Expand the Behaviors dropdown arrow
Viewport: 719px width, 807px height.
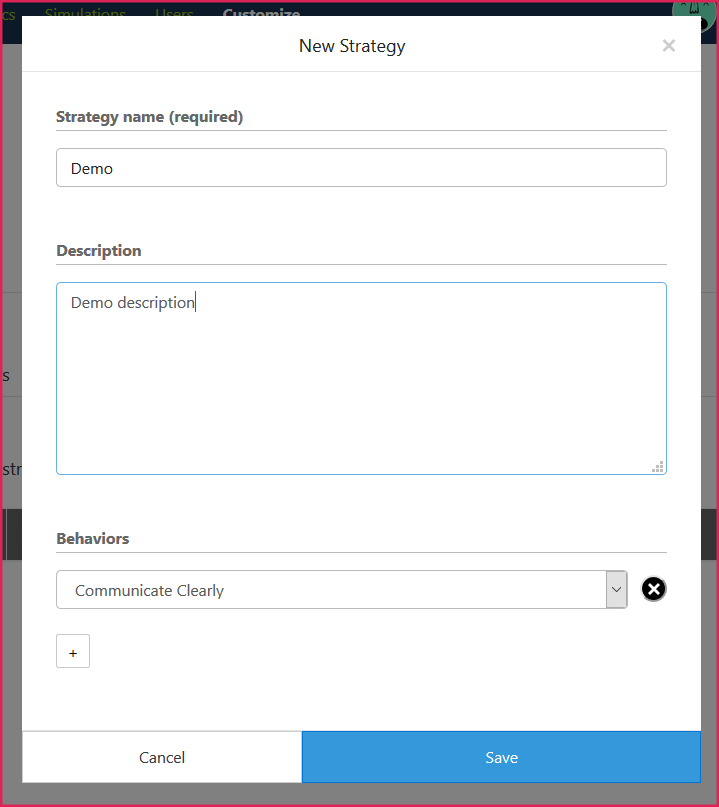tap(616, 590)
